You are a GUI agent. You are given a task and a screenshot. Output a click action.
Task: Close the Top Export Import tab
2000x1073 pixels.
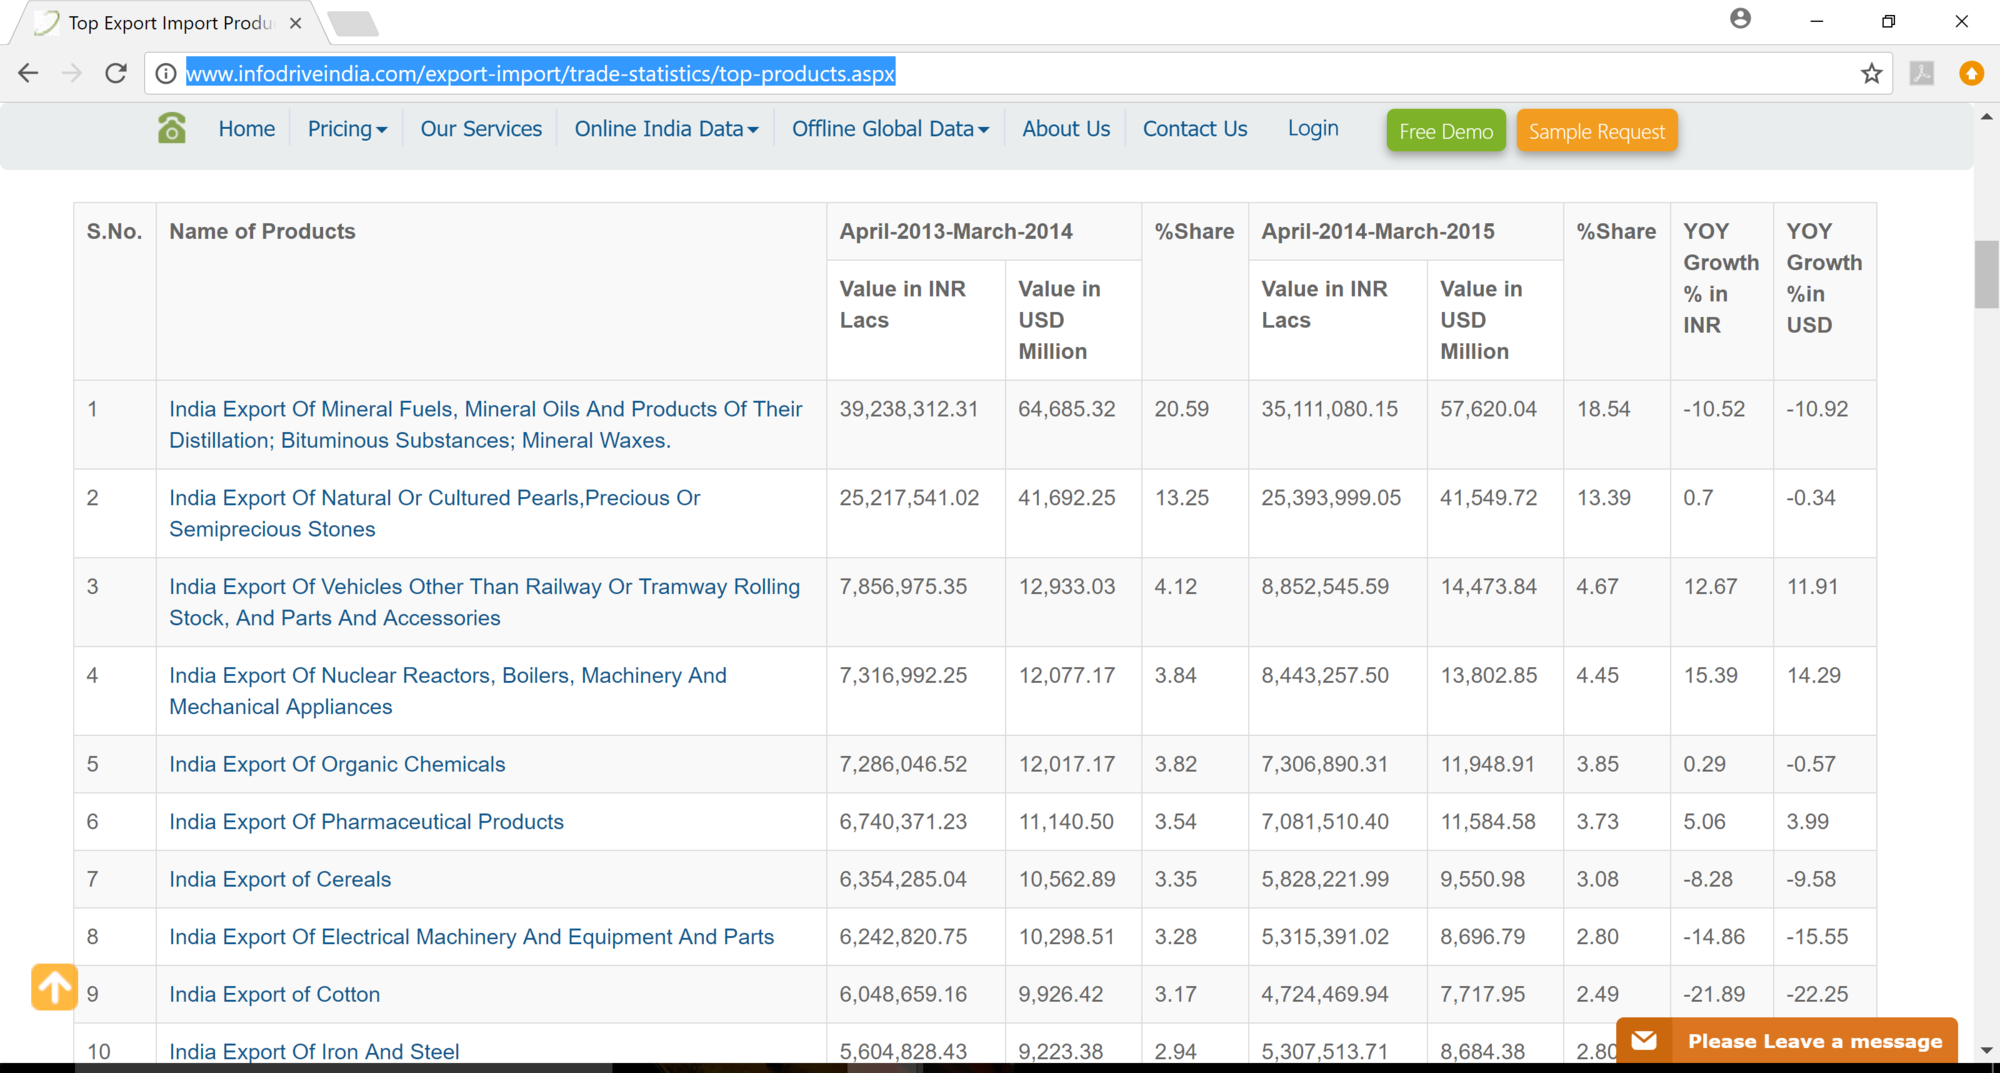coord(296,23)
